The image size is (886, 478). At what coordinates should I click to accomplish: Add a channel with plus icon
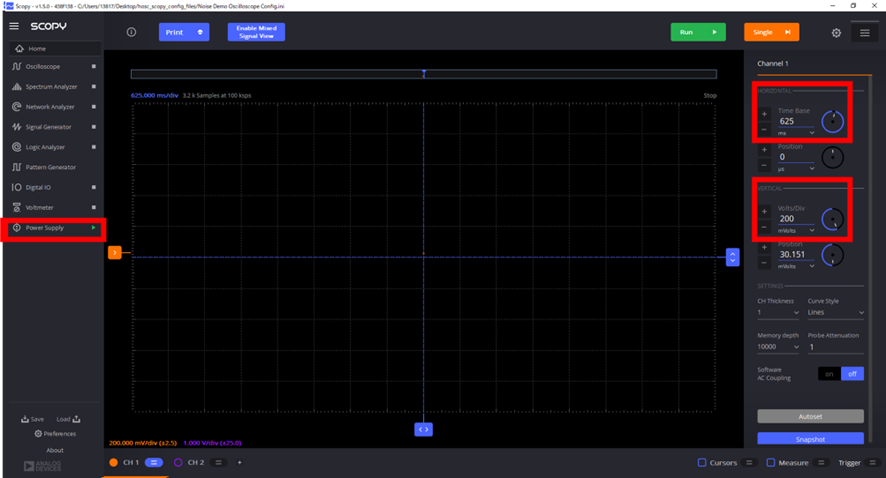pyautogui.click(x=240, y=463)
